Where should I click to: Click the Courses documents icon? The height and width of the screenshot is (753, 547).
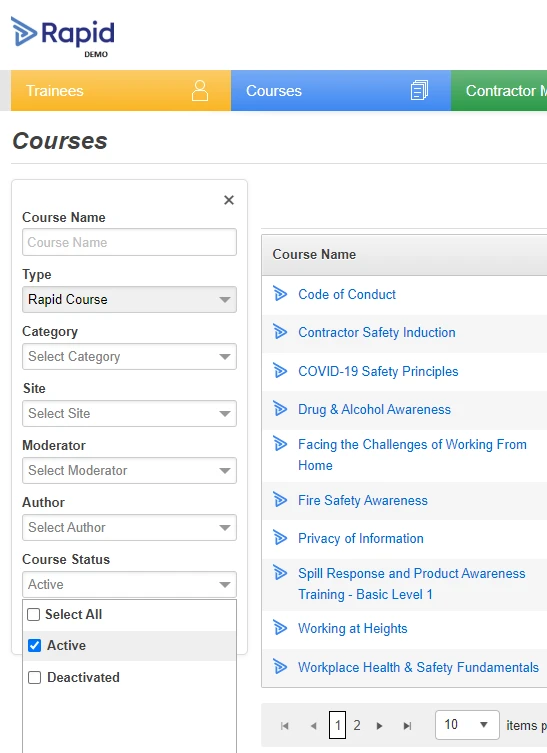[419, 90]
